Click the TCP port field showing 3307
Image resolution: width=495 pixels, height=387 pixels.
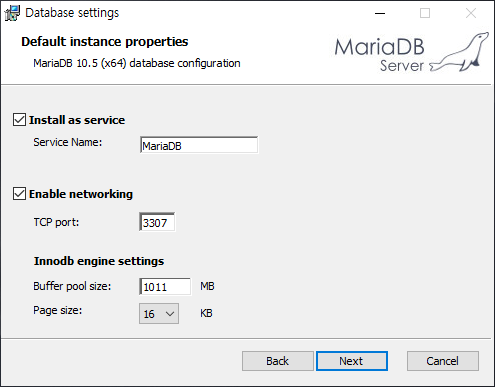[x=157, y=222]
